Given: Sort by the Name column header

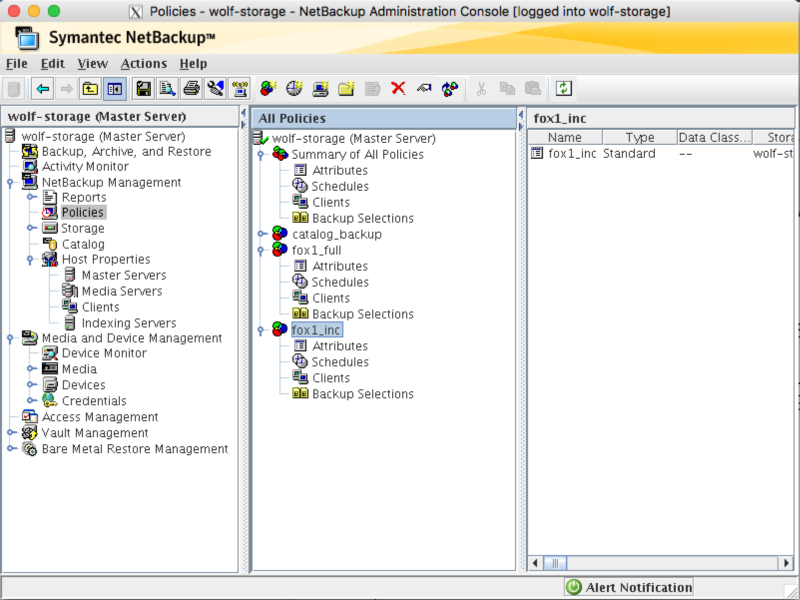Looking at the screenshot, I should 565,138.
